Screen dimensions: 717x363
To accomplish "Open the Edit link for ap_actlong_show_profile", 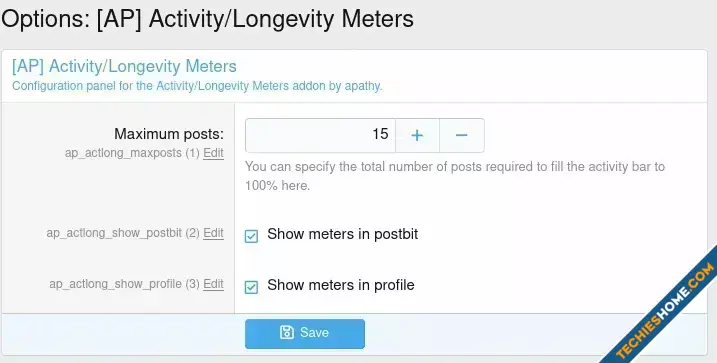I will (214, 284).
